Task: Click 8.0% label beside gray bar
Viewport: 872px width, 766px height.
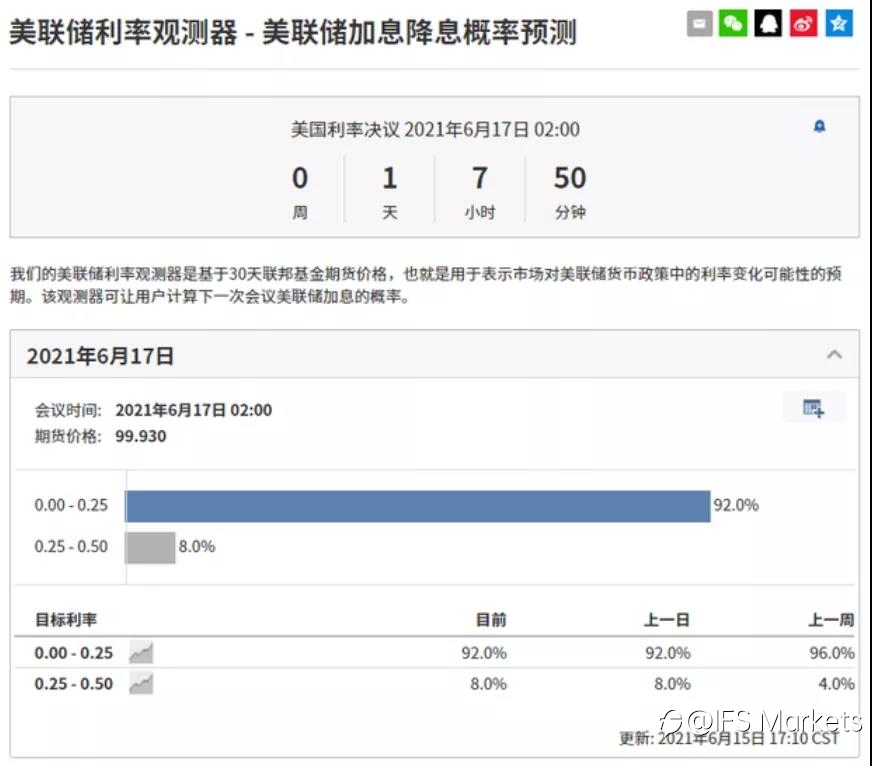Action: pyautogui.click(x=197, y=547)
